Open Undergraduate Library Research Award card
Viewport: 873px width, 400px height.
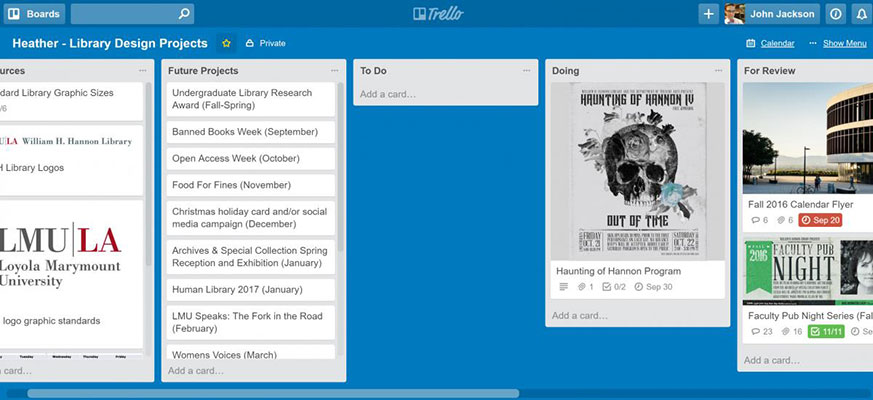(x=251, y=99)
